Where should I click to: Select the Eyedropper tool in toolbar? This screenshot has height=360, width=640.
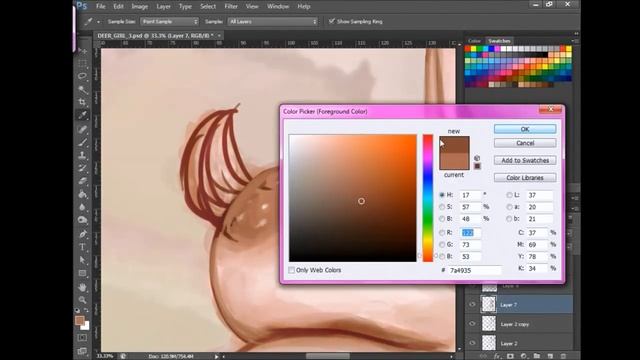[x=83, y=115]
